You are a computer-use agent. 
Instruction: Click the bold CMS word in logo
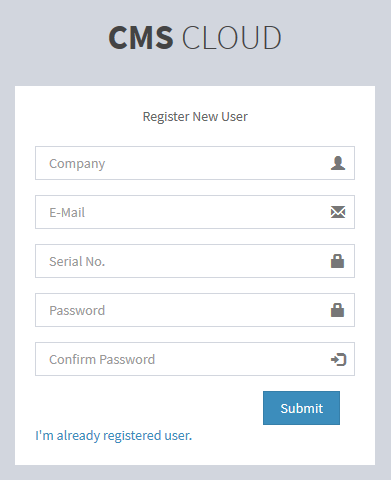coord(141,38)
